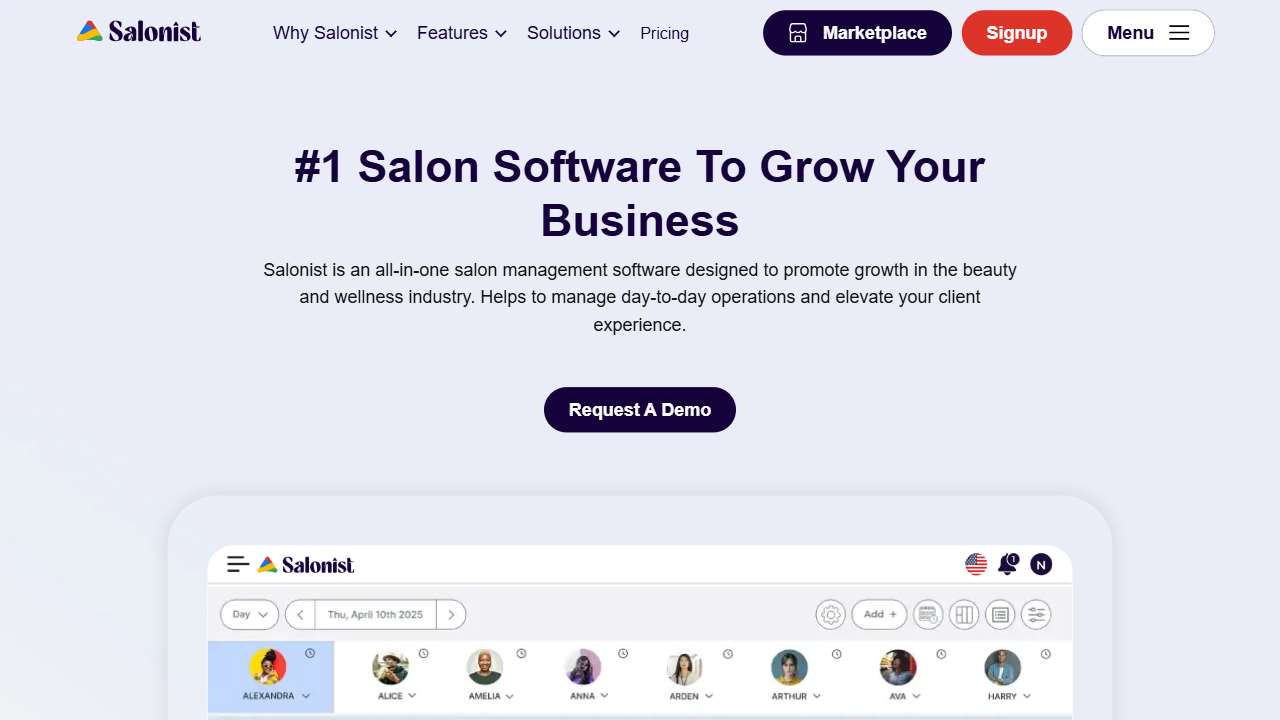Open the calendar settings gear icon
This screenshot has height=720, width=1280.
(x=830, y=615)
